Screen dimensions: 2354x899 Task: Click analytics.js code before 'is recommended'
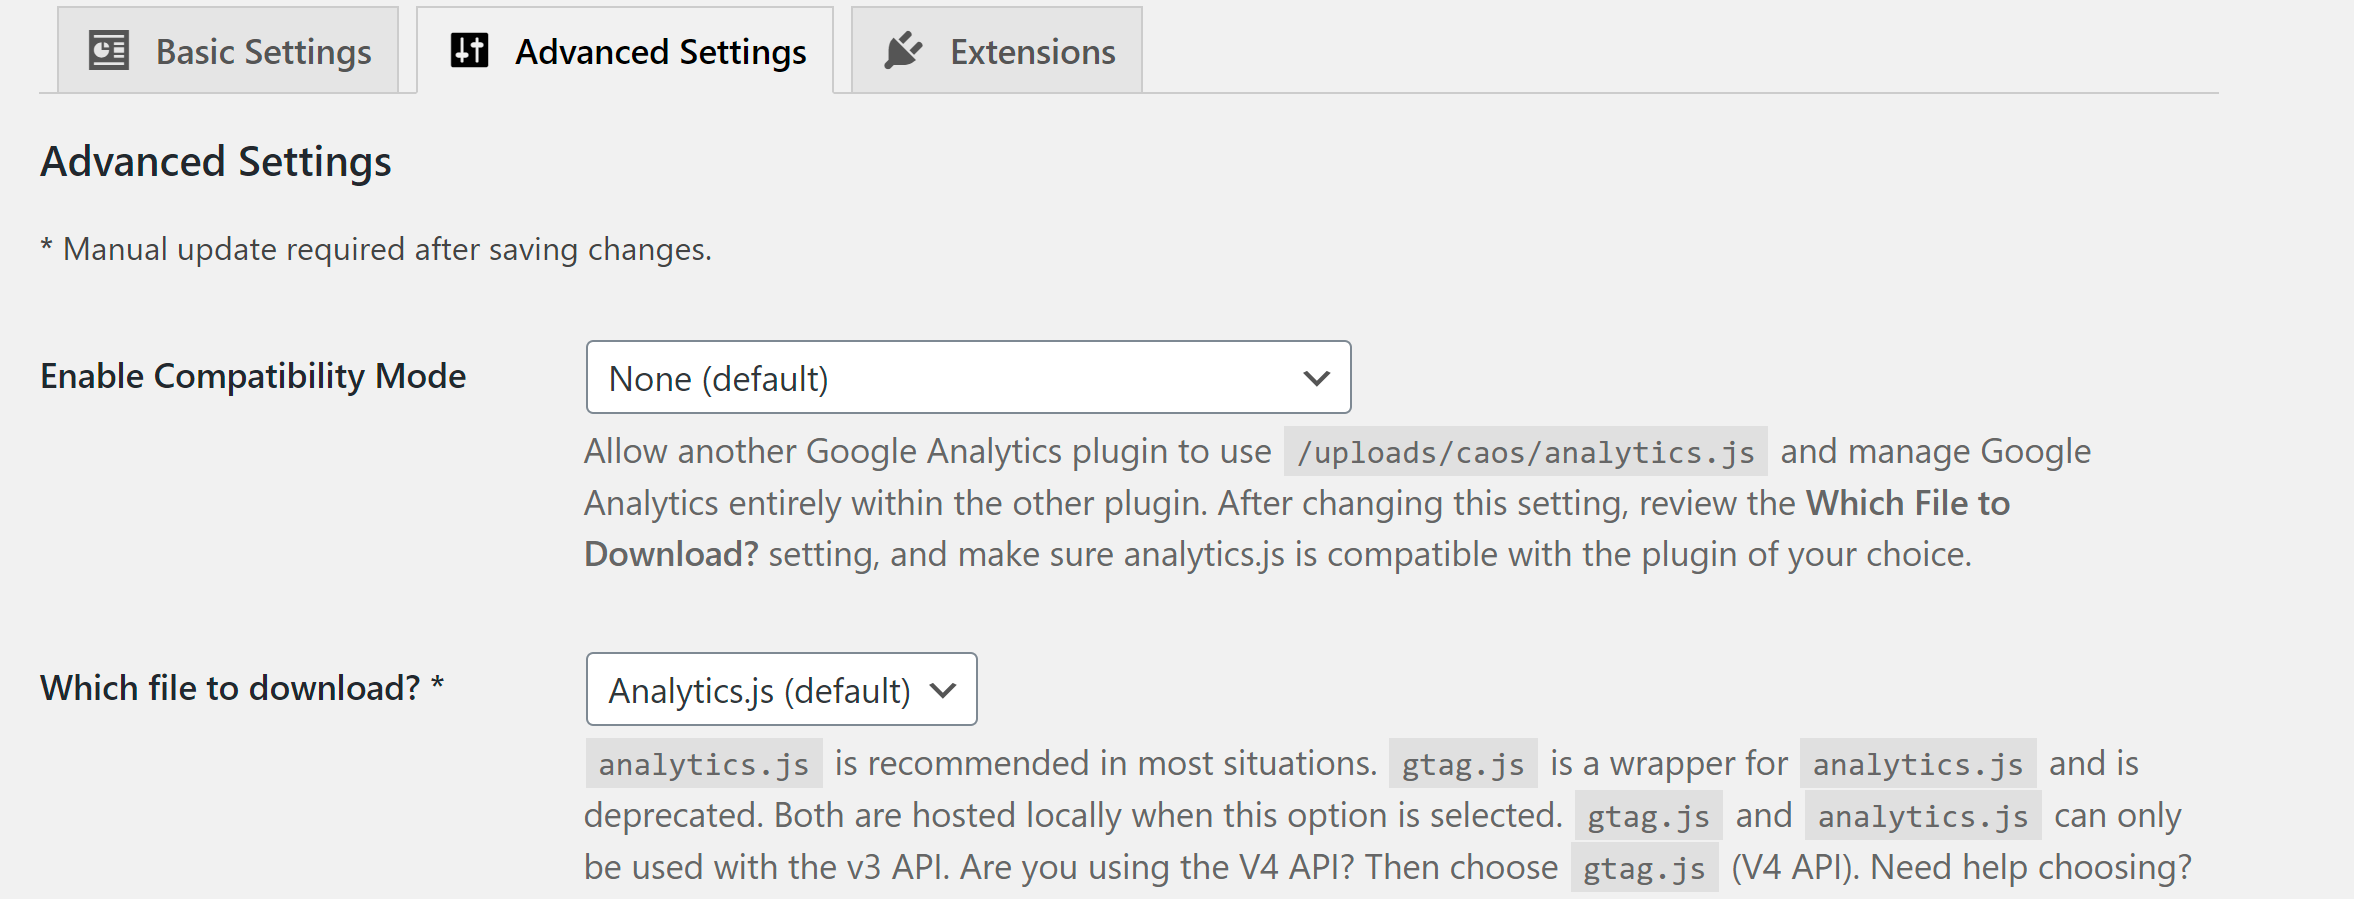(703, 764)
